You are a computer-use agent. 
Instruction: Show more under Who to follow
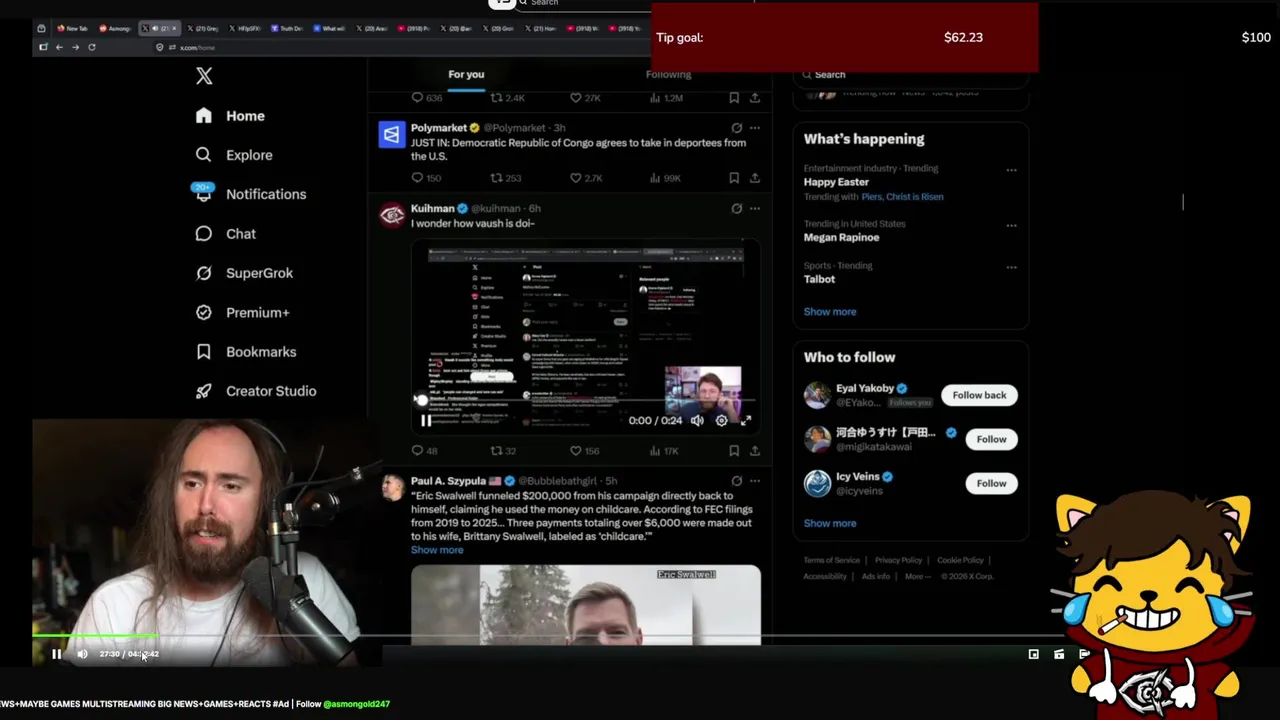tap(830, 523)
